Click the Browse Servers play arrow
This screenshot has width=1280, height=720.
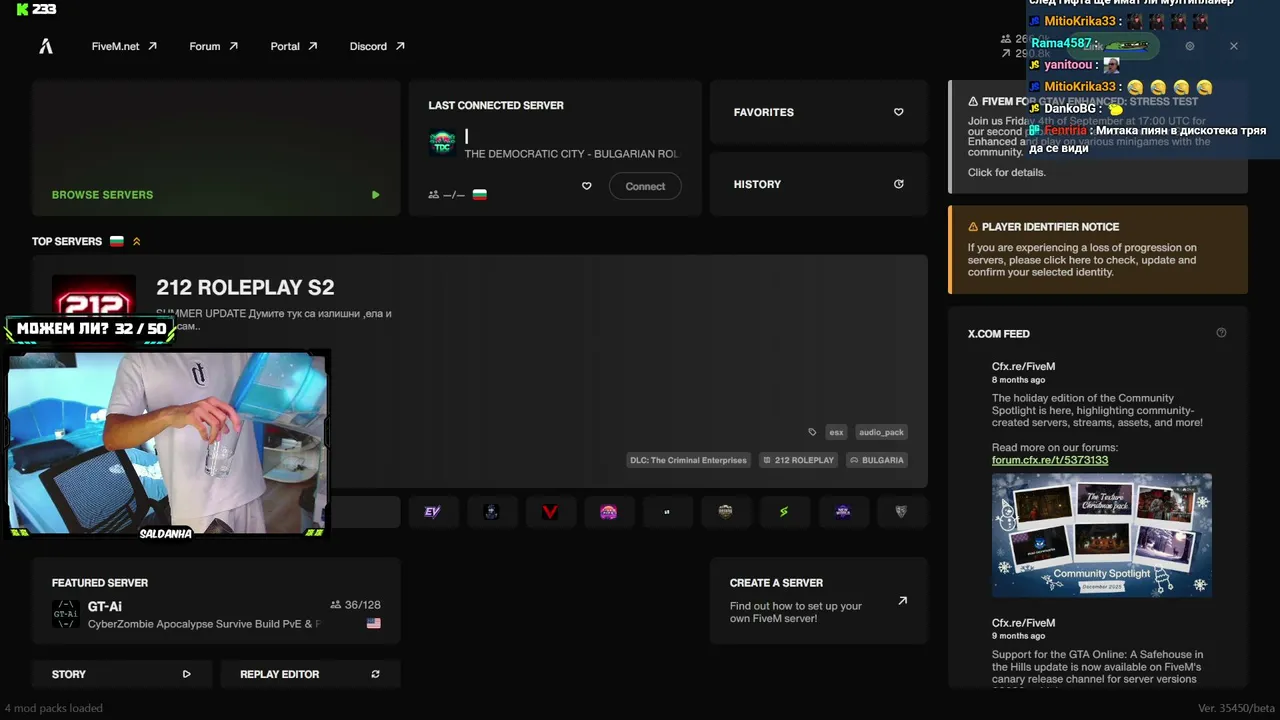click(x=376, y=195)
